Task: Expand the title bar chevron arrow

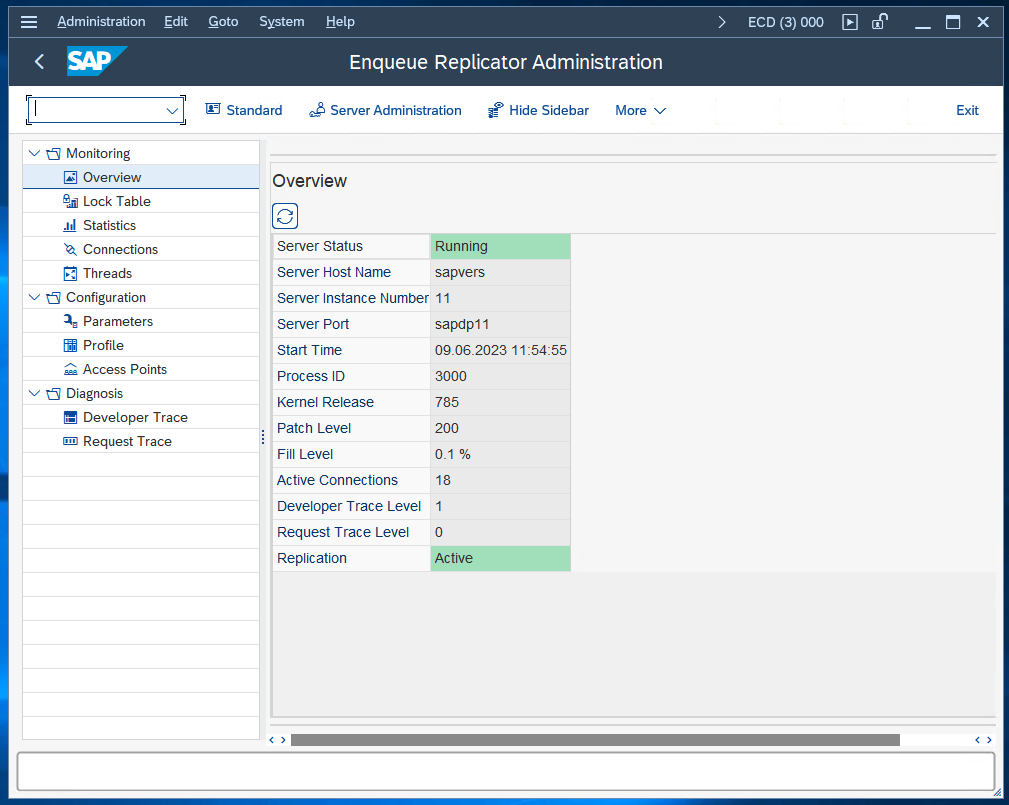Action: 721,23
